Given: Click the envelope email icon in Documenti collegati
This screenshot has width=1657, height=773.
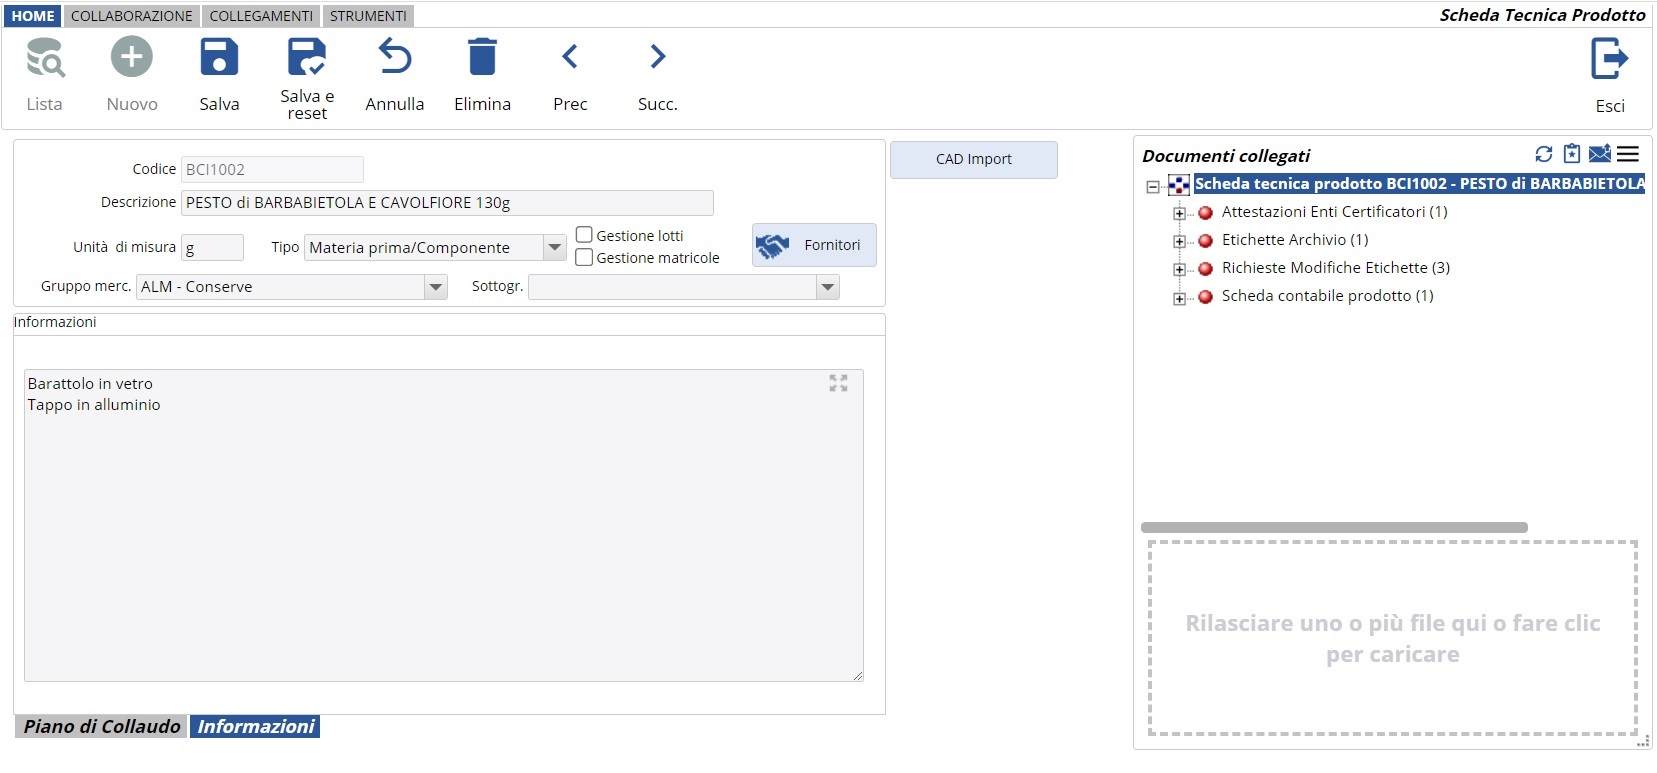Looking at the screenshot, I should click(x=1599, y=154).
